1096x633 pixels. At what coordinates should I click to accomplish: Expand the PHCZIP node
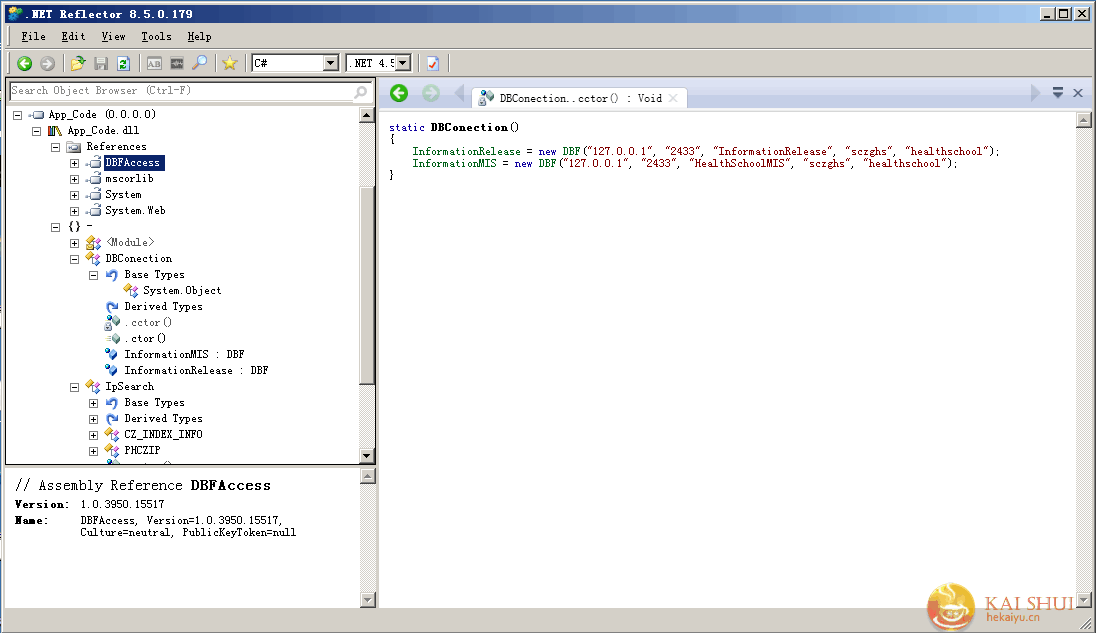(94, 451)
